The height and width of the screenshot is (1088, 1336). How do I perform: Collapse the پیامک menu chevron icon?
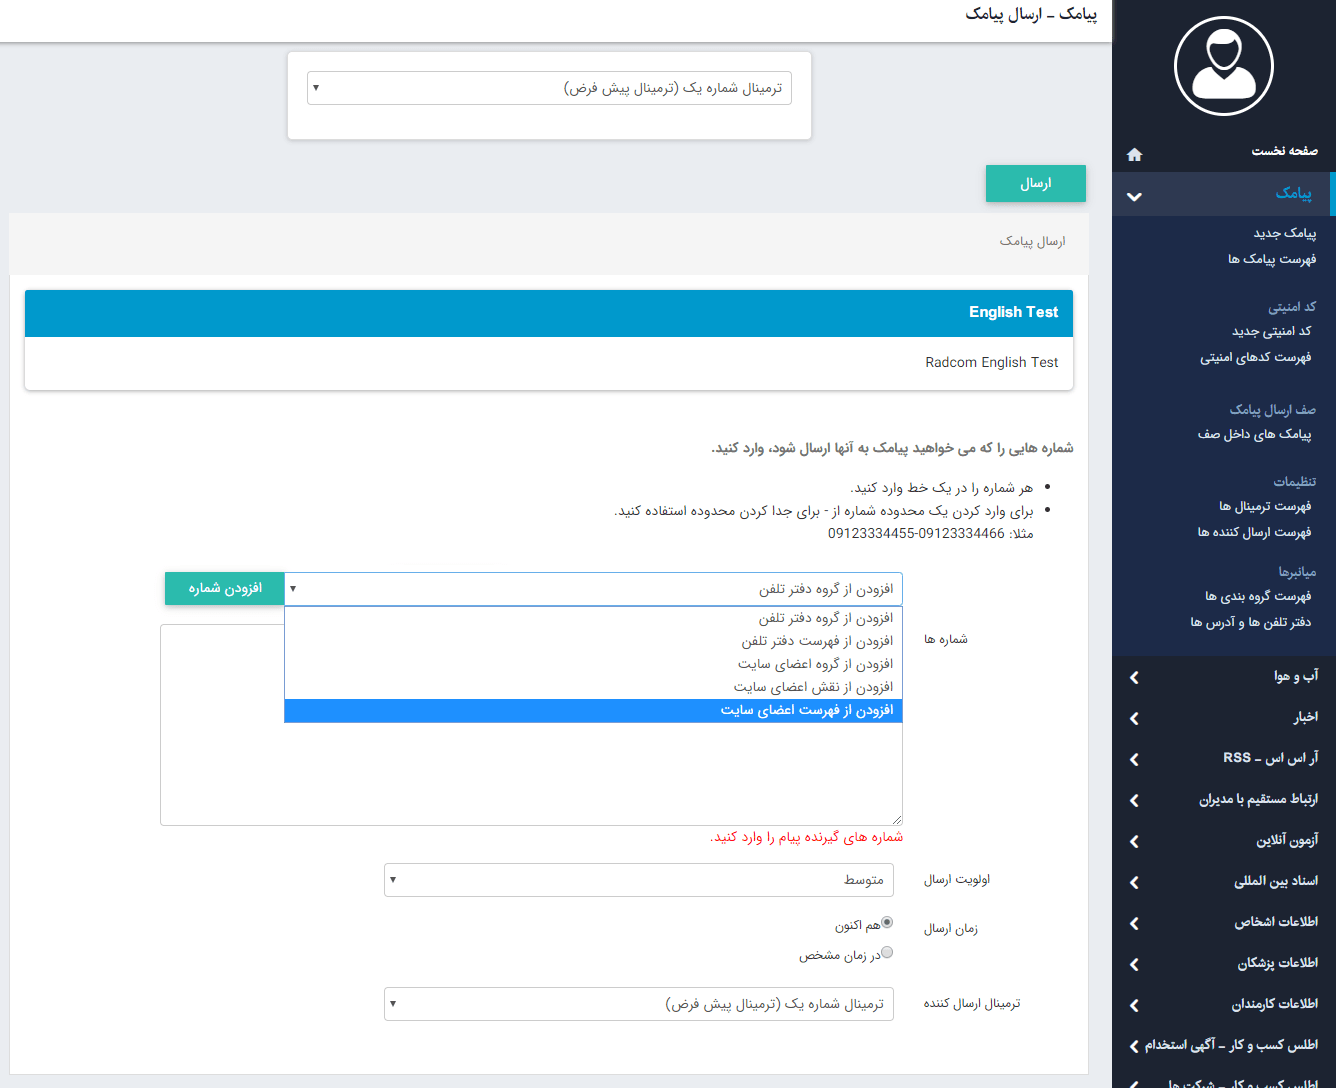1134,197
